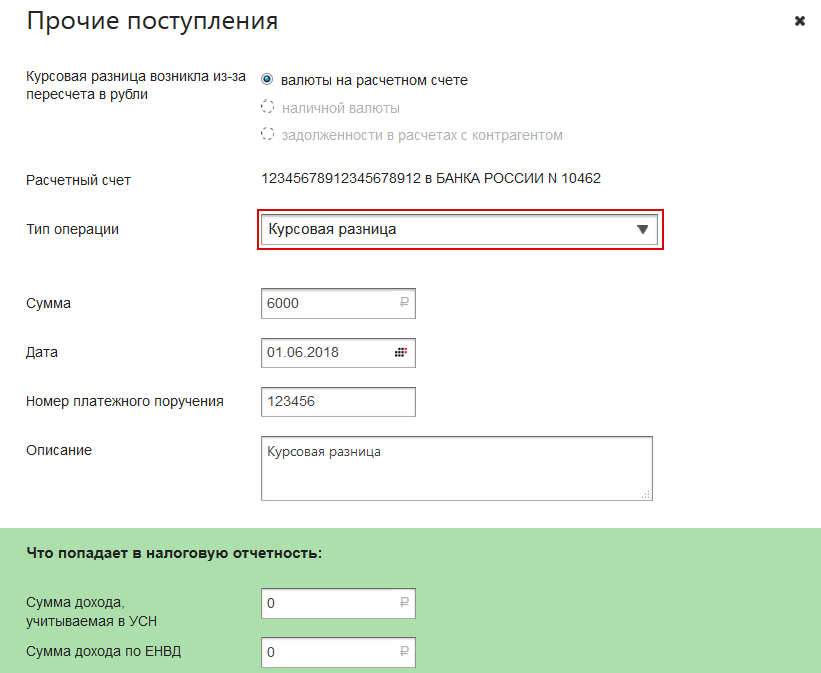Click the ruble icon in Сумма field
Image resolution: width=821 pixels, height=673 pixels.
pyautogui.click(x=404, y=303)
